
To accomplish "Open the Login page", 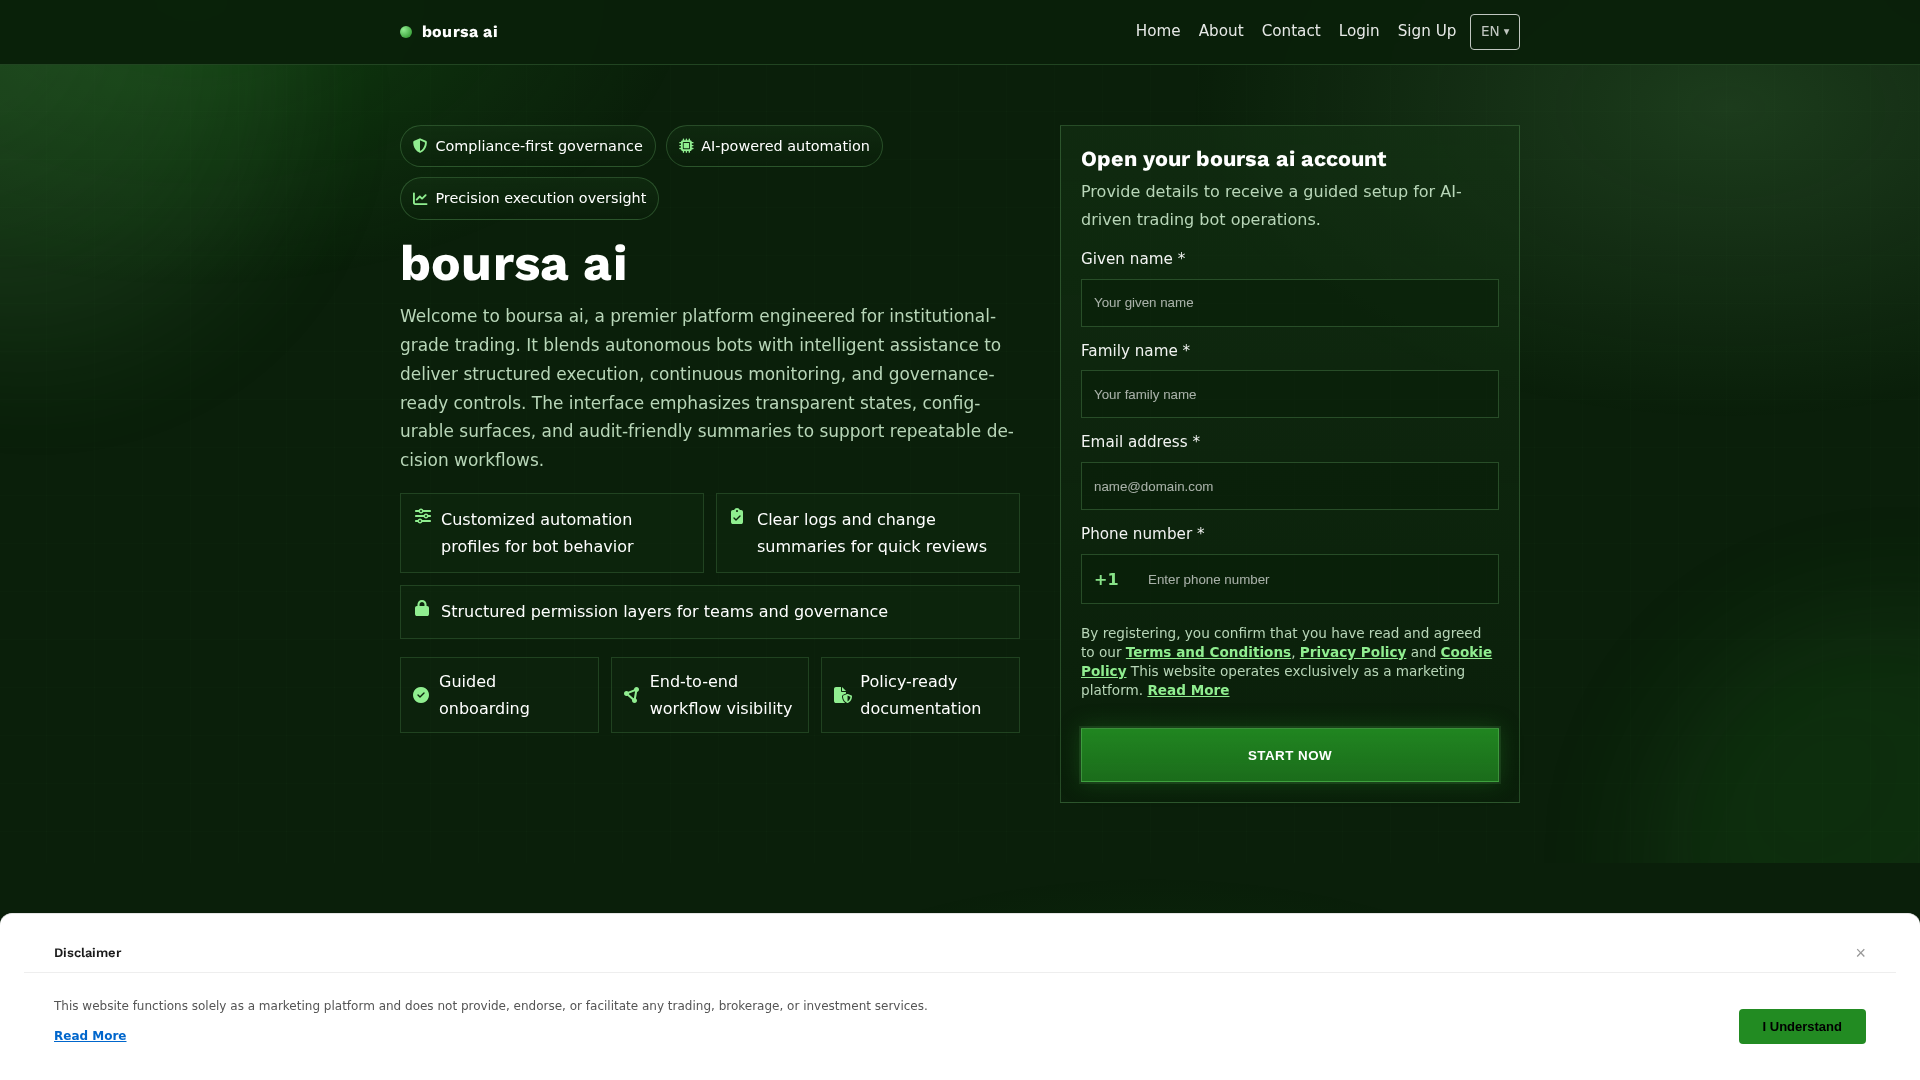I will (x=1359, y=31).
